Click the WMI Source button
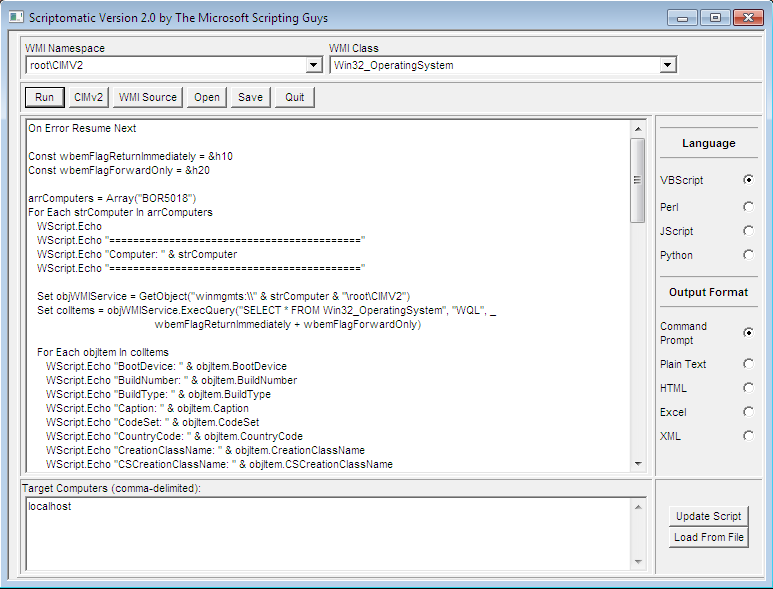 tap(148, 97)
